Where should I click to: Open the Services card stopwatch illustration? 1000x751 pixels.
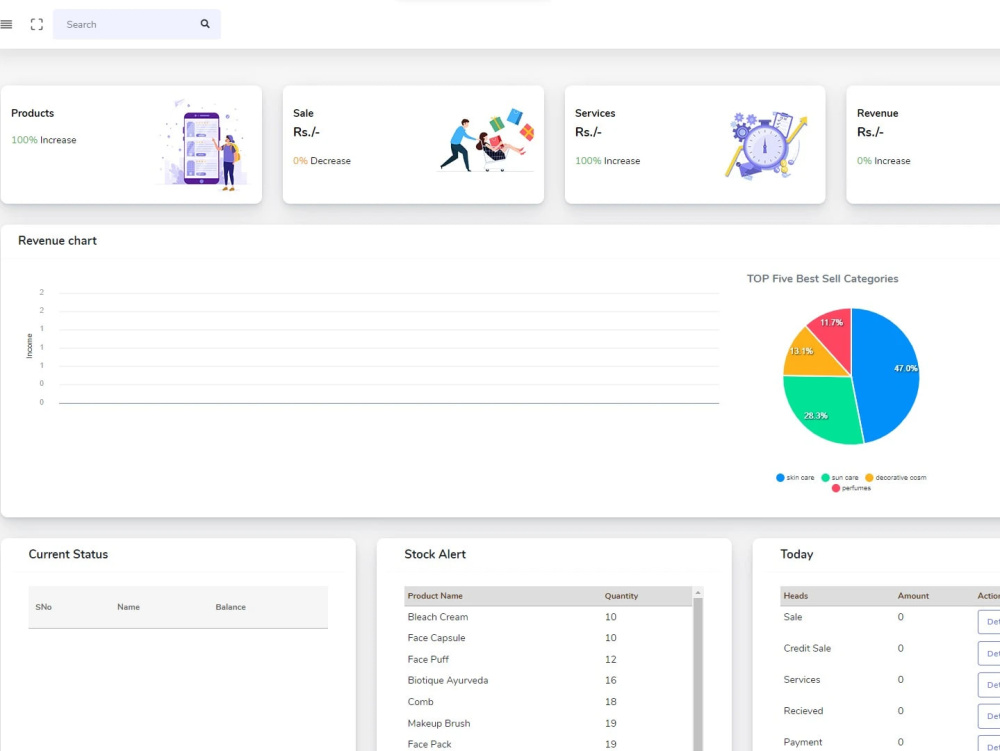[765, 145]
